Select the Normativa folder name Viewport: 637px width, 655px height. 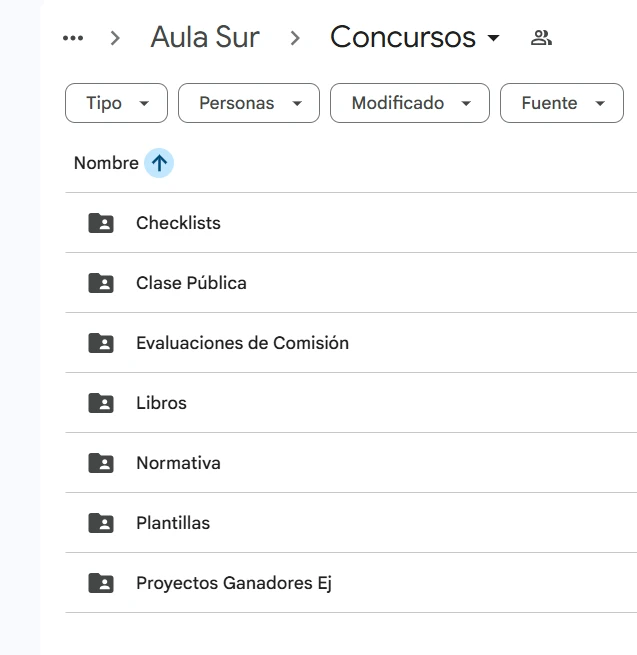pos(178,463)
